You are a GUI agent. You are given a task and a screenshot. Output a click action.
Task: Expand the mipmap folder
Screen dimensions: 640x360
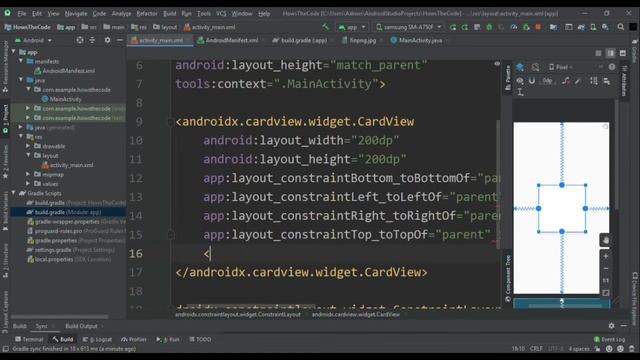pos(28,174)
